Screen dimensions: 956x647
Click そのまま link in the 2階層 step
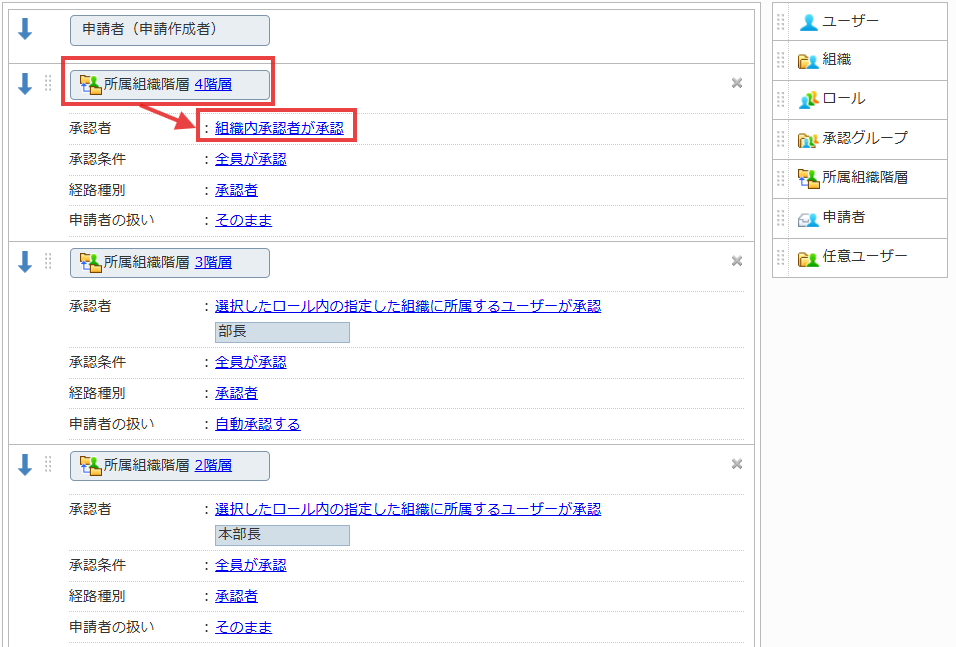tap(243, 627)
